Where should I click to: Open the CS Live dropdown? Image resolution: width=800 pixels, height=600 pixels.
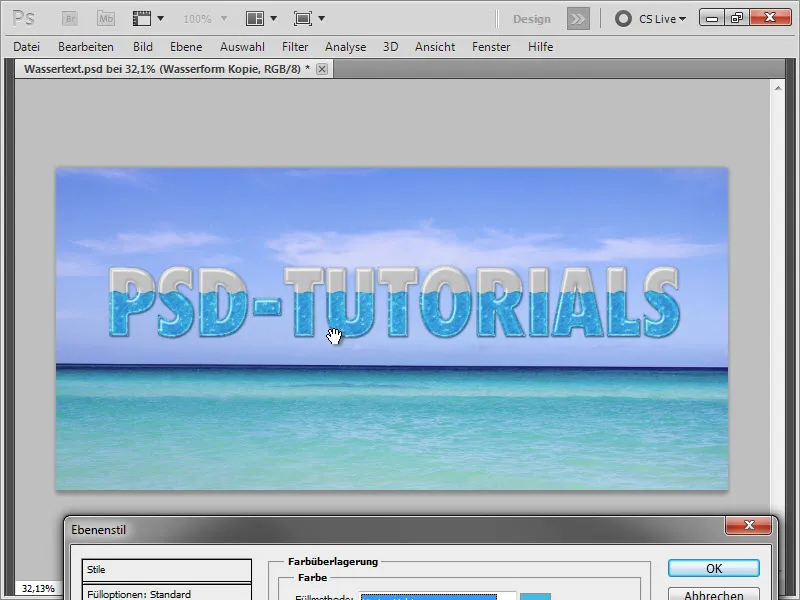[x=651, y=19]
